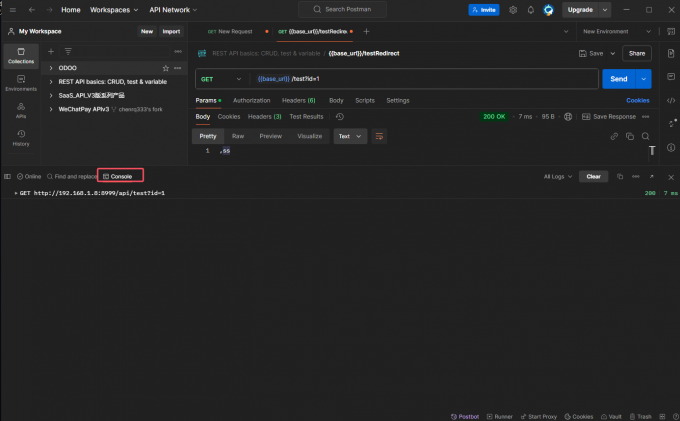Image resolution: width=680 pixels, height=421 pixels.
Task: Copy the response body
Action: [x=630, y=136]
